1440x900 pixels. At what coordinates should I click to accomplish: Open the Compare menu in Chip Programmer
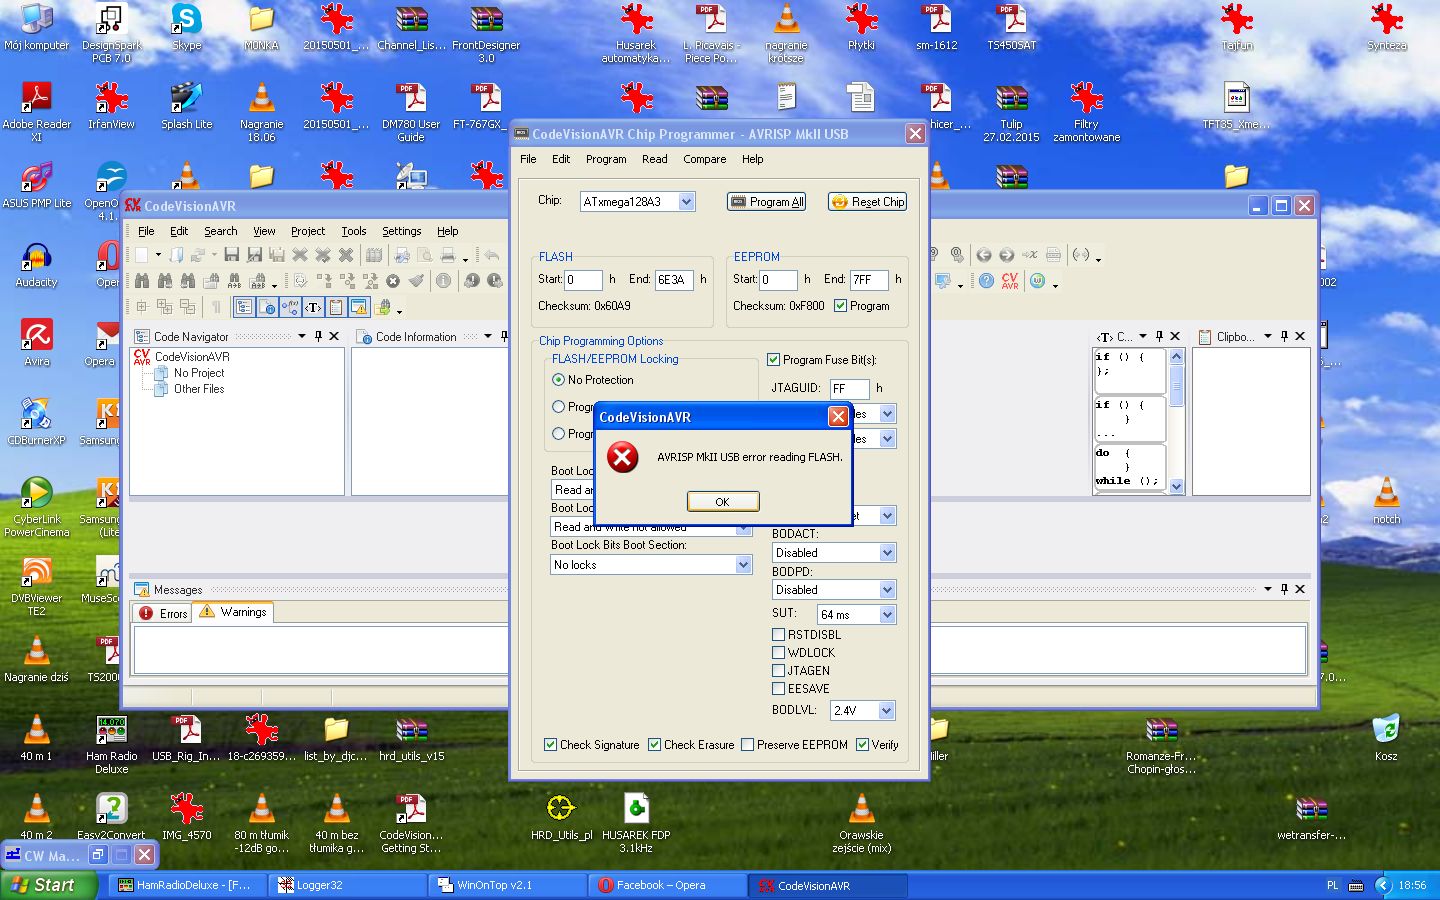704,159
